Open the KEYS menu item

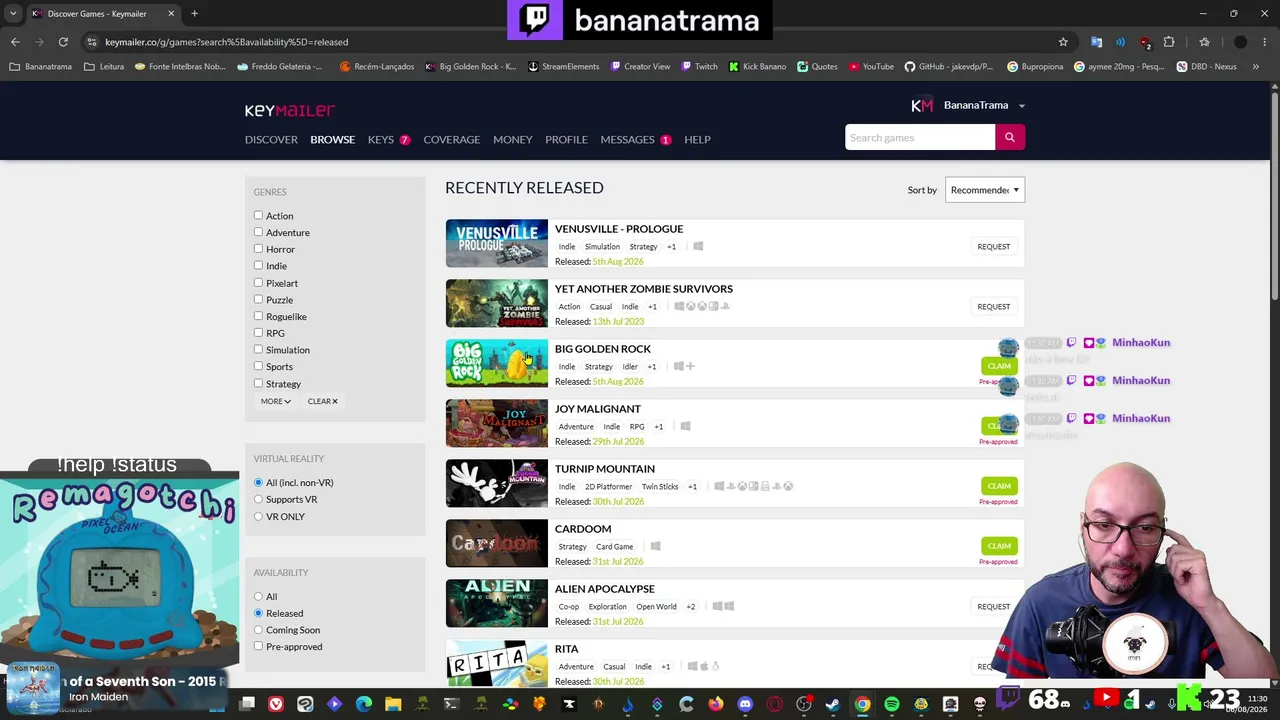388,139
